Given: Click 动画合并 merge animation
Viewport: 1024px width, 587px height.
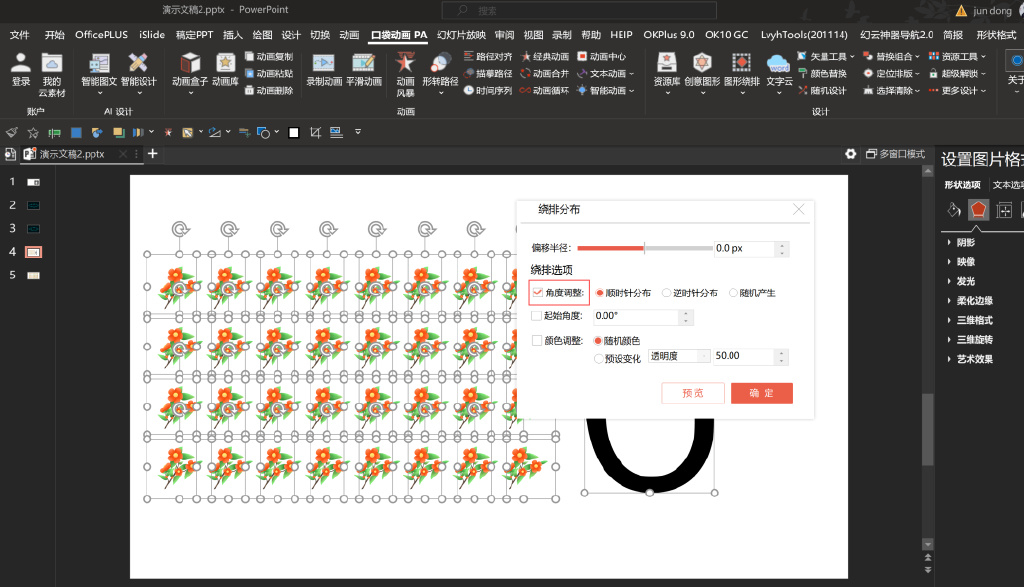Looking at the screenshot, I should (x=545, y=74).
